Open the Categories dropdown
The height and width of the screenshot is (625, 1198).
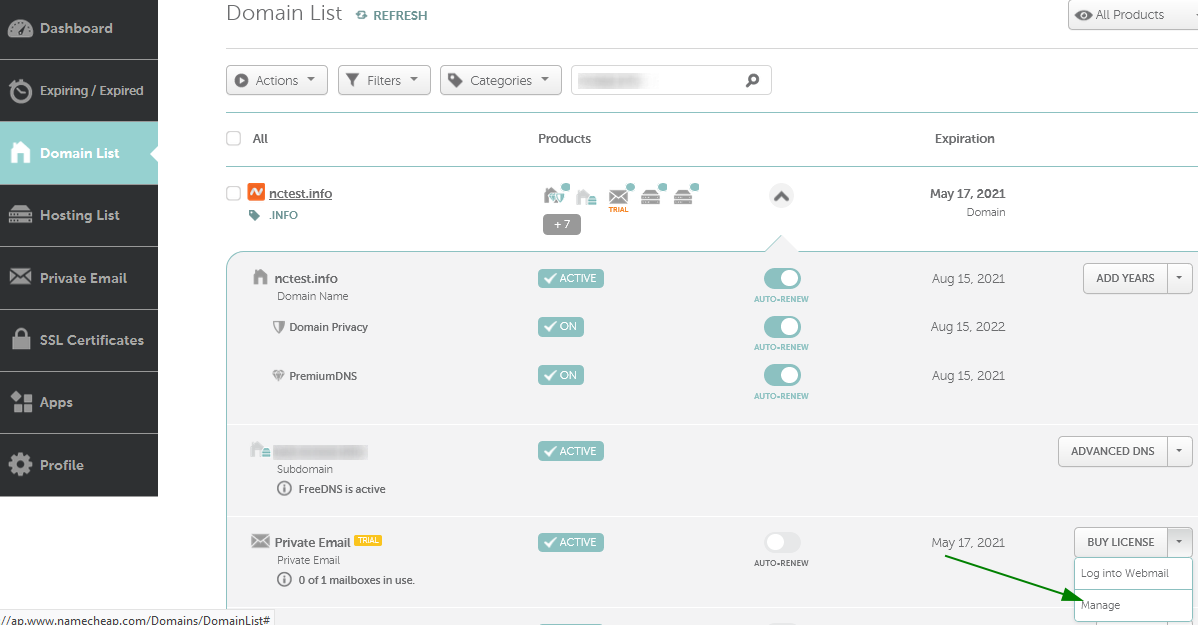[x=500, y=80]
